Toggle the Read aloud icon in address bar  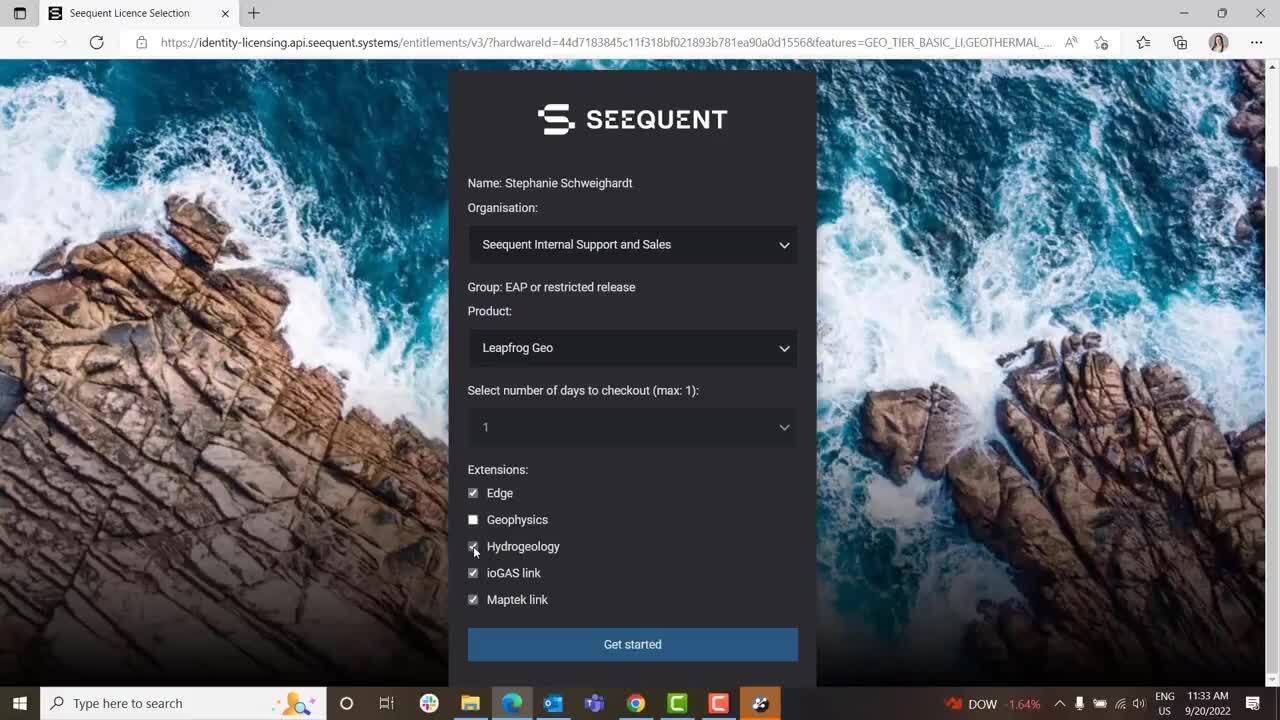[1071, 42]
